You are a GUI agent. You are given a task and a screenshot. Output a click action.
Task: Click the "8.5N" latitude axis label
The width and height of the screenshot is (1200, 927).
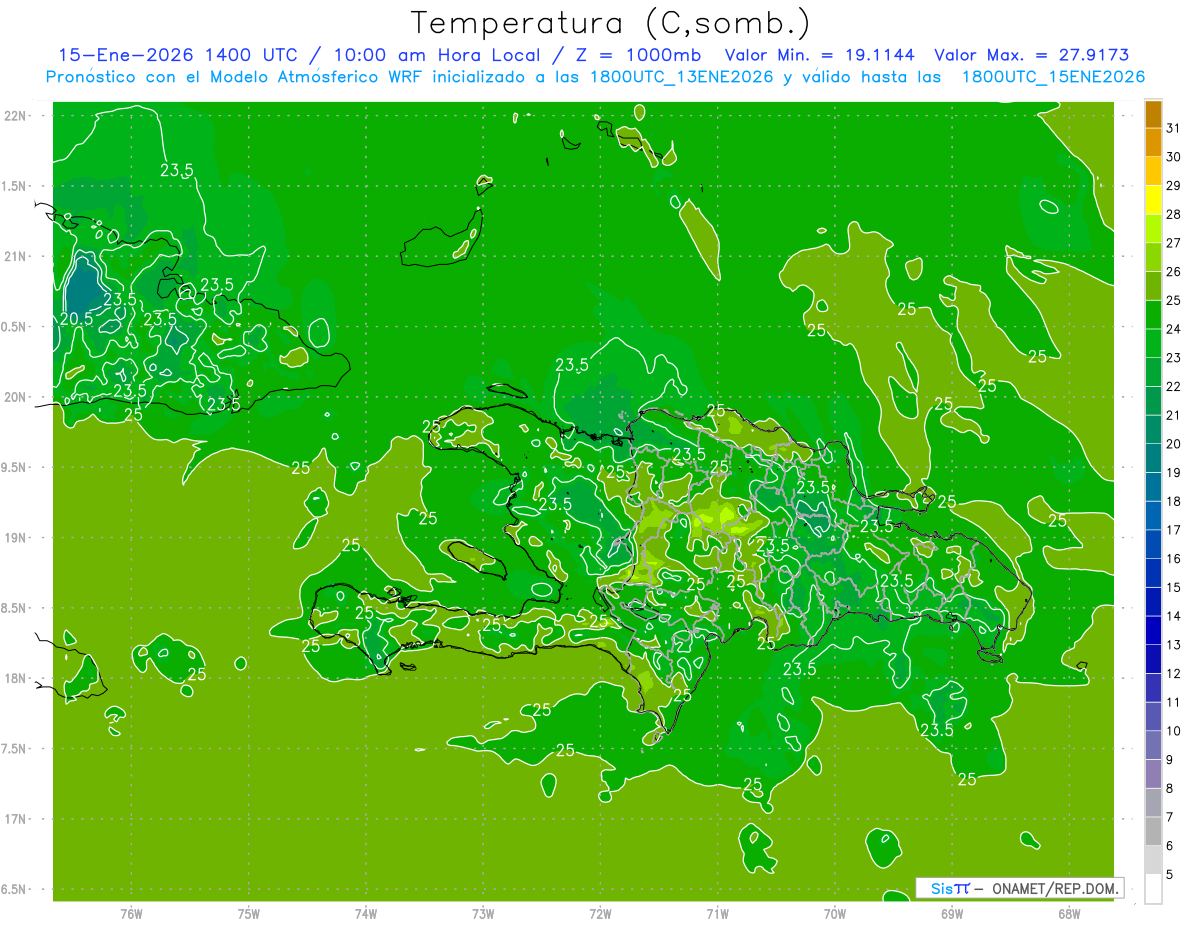tap(15, 608)
